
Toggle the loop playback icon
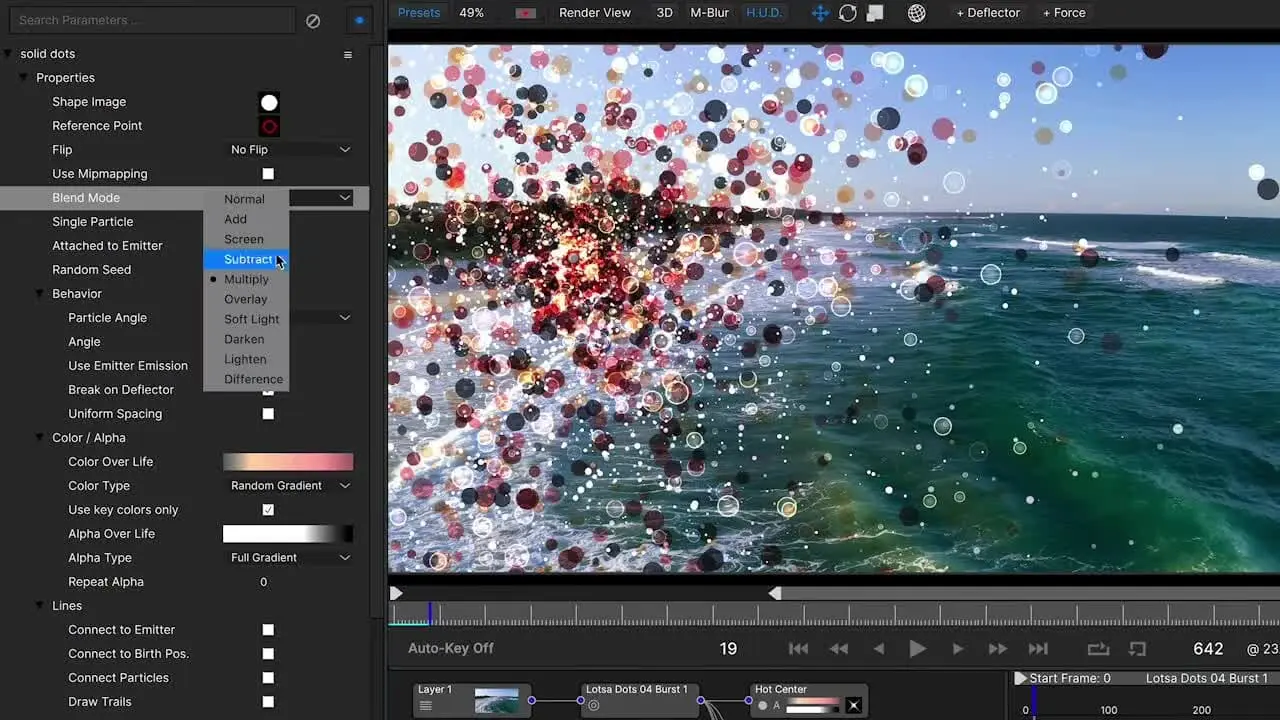tap(1098, 649)
